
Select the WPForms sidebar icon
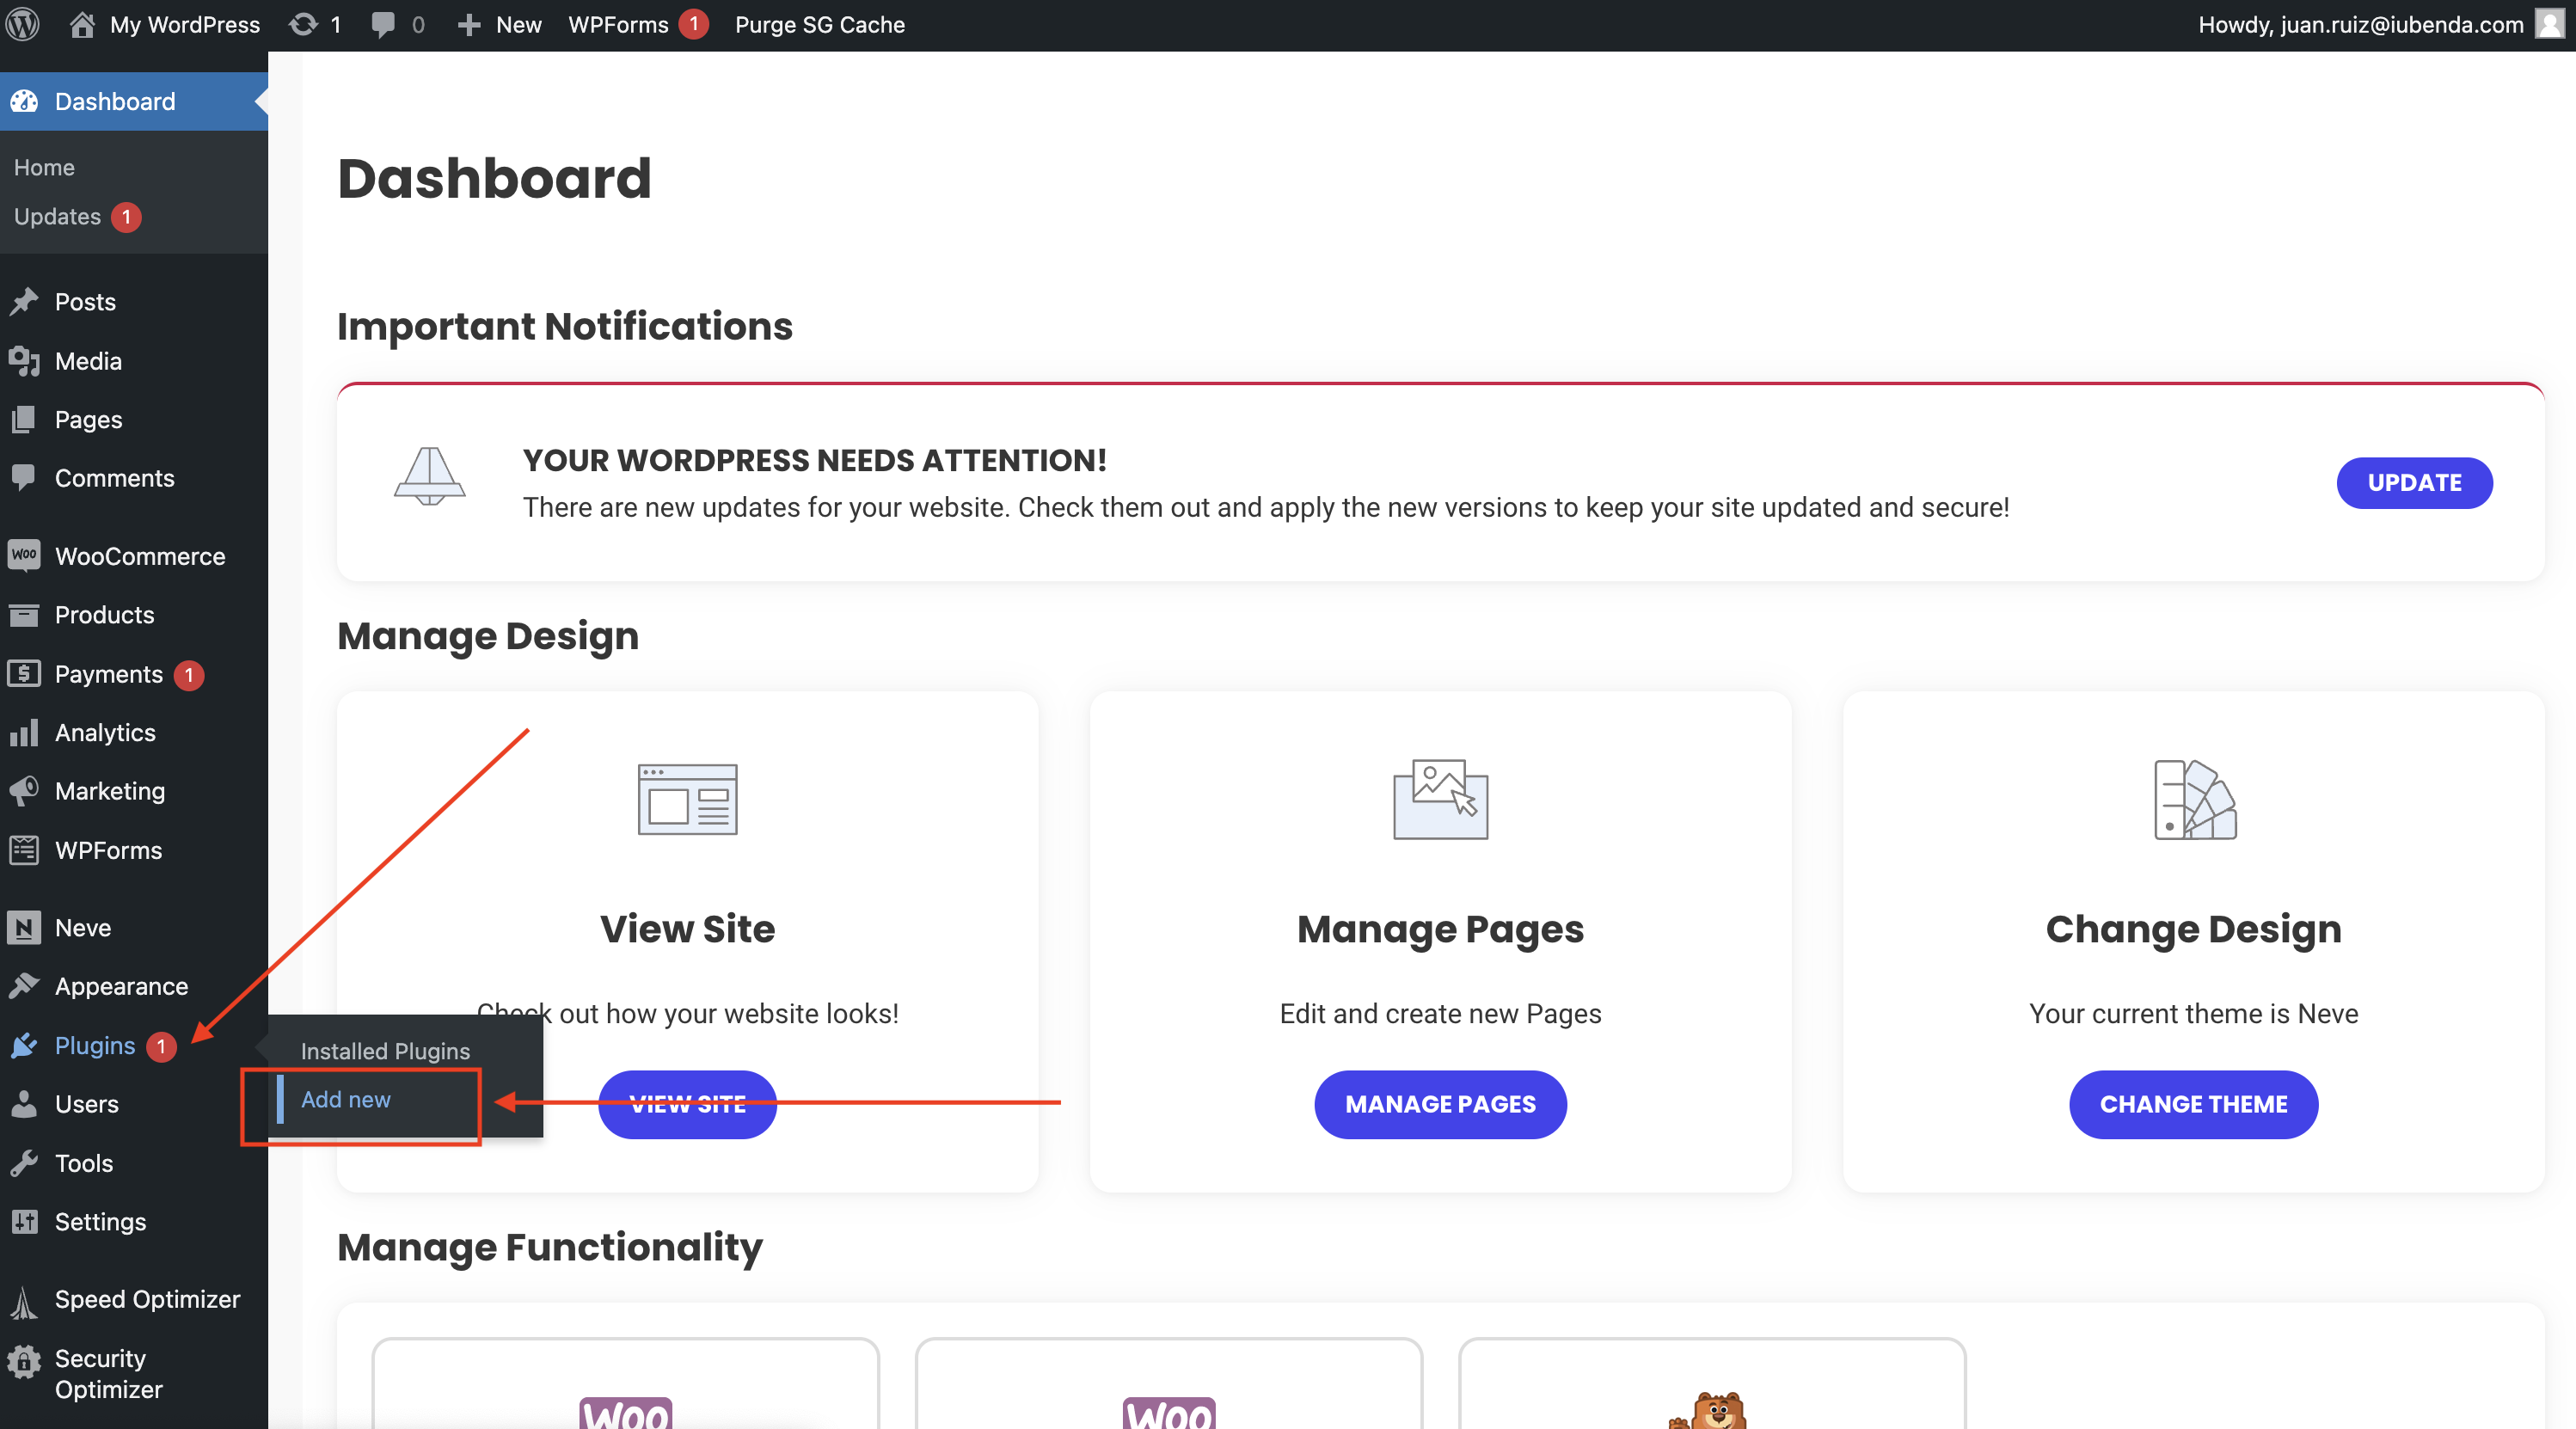[25, 850]
